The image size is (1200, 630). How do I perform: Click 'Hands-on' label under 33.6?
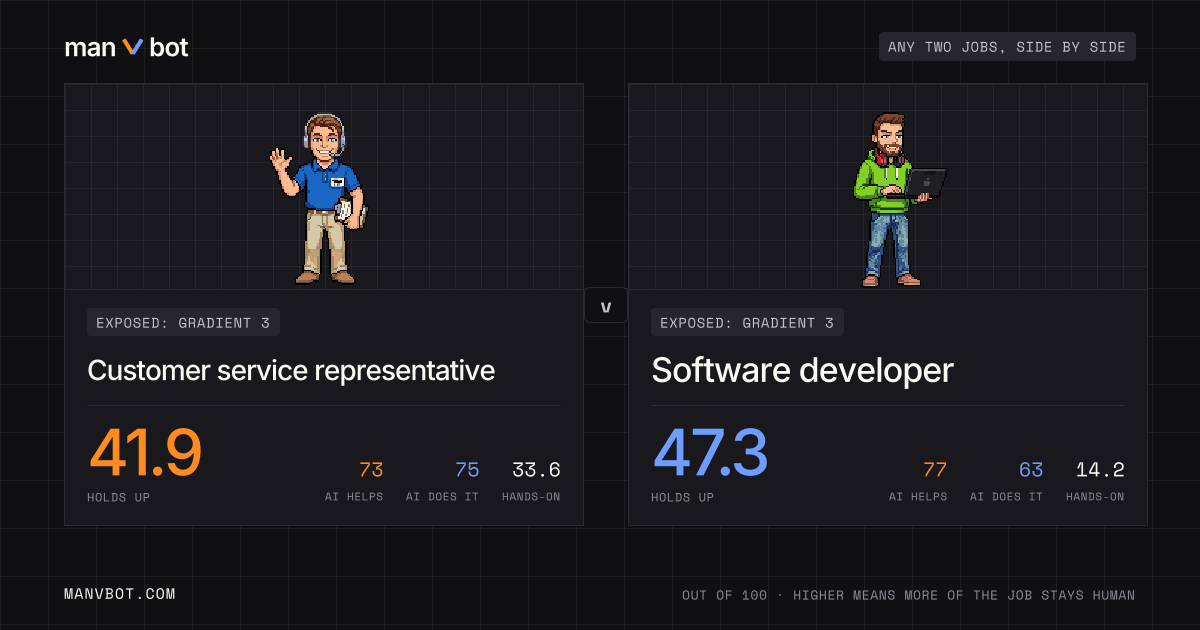531,497
